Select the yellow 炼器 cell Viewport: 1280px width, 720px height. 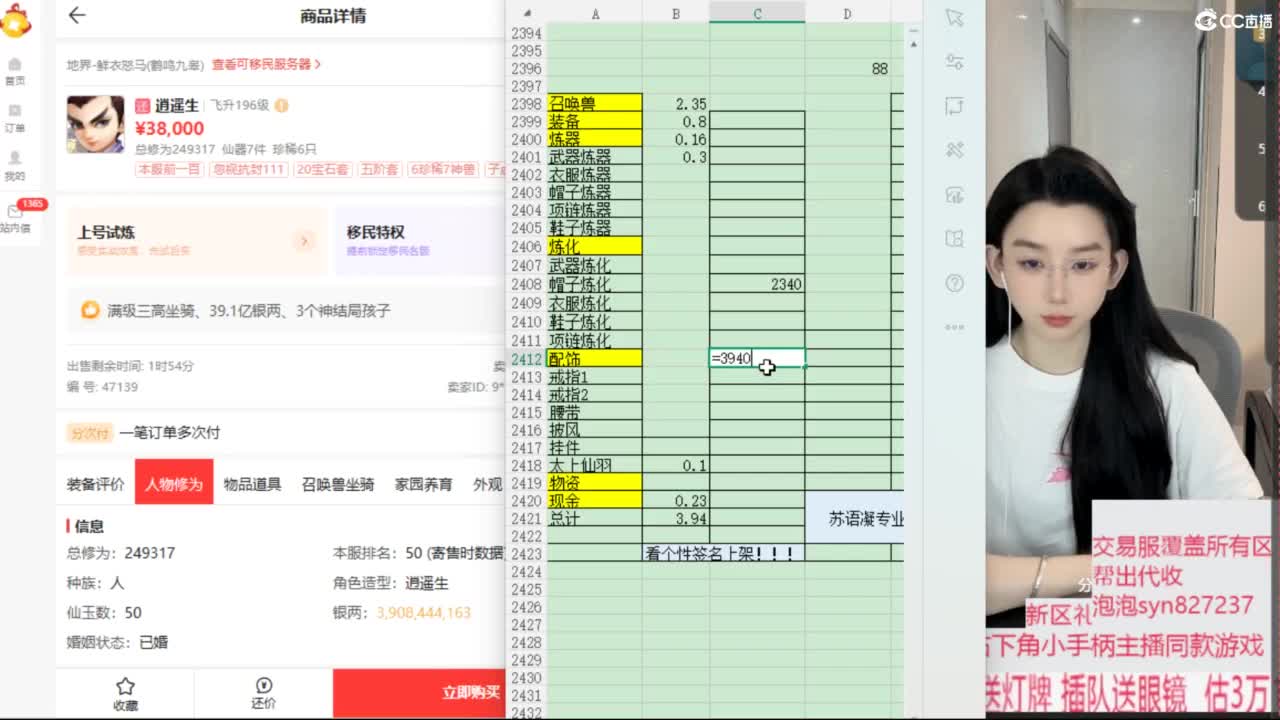(595, 139)
